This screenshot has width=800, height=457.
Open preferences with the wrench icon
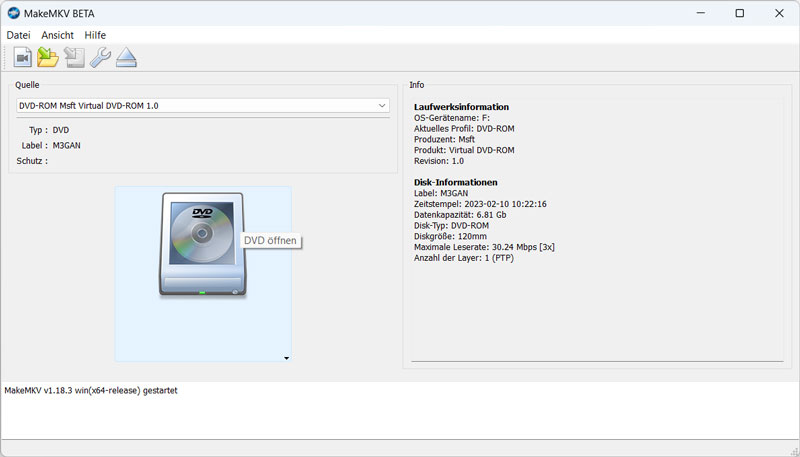[x=100, y=58]
